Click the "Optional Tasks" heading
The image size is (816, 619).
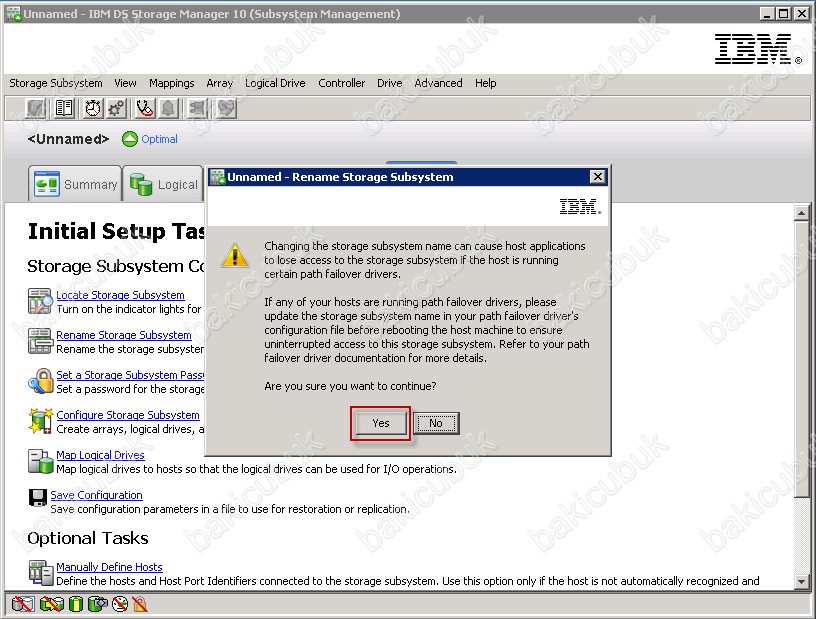tap(88, 538)
